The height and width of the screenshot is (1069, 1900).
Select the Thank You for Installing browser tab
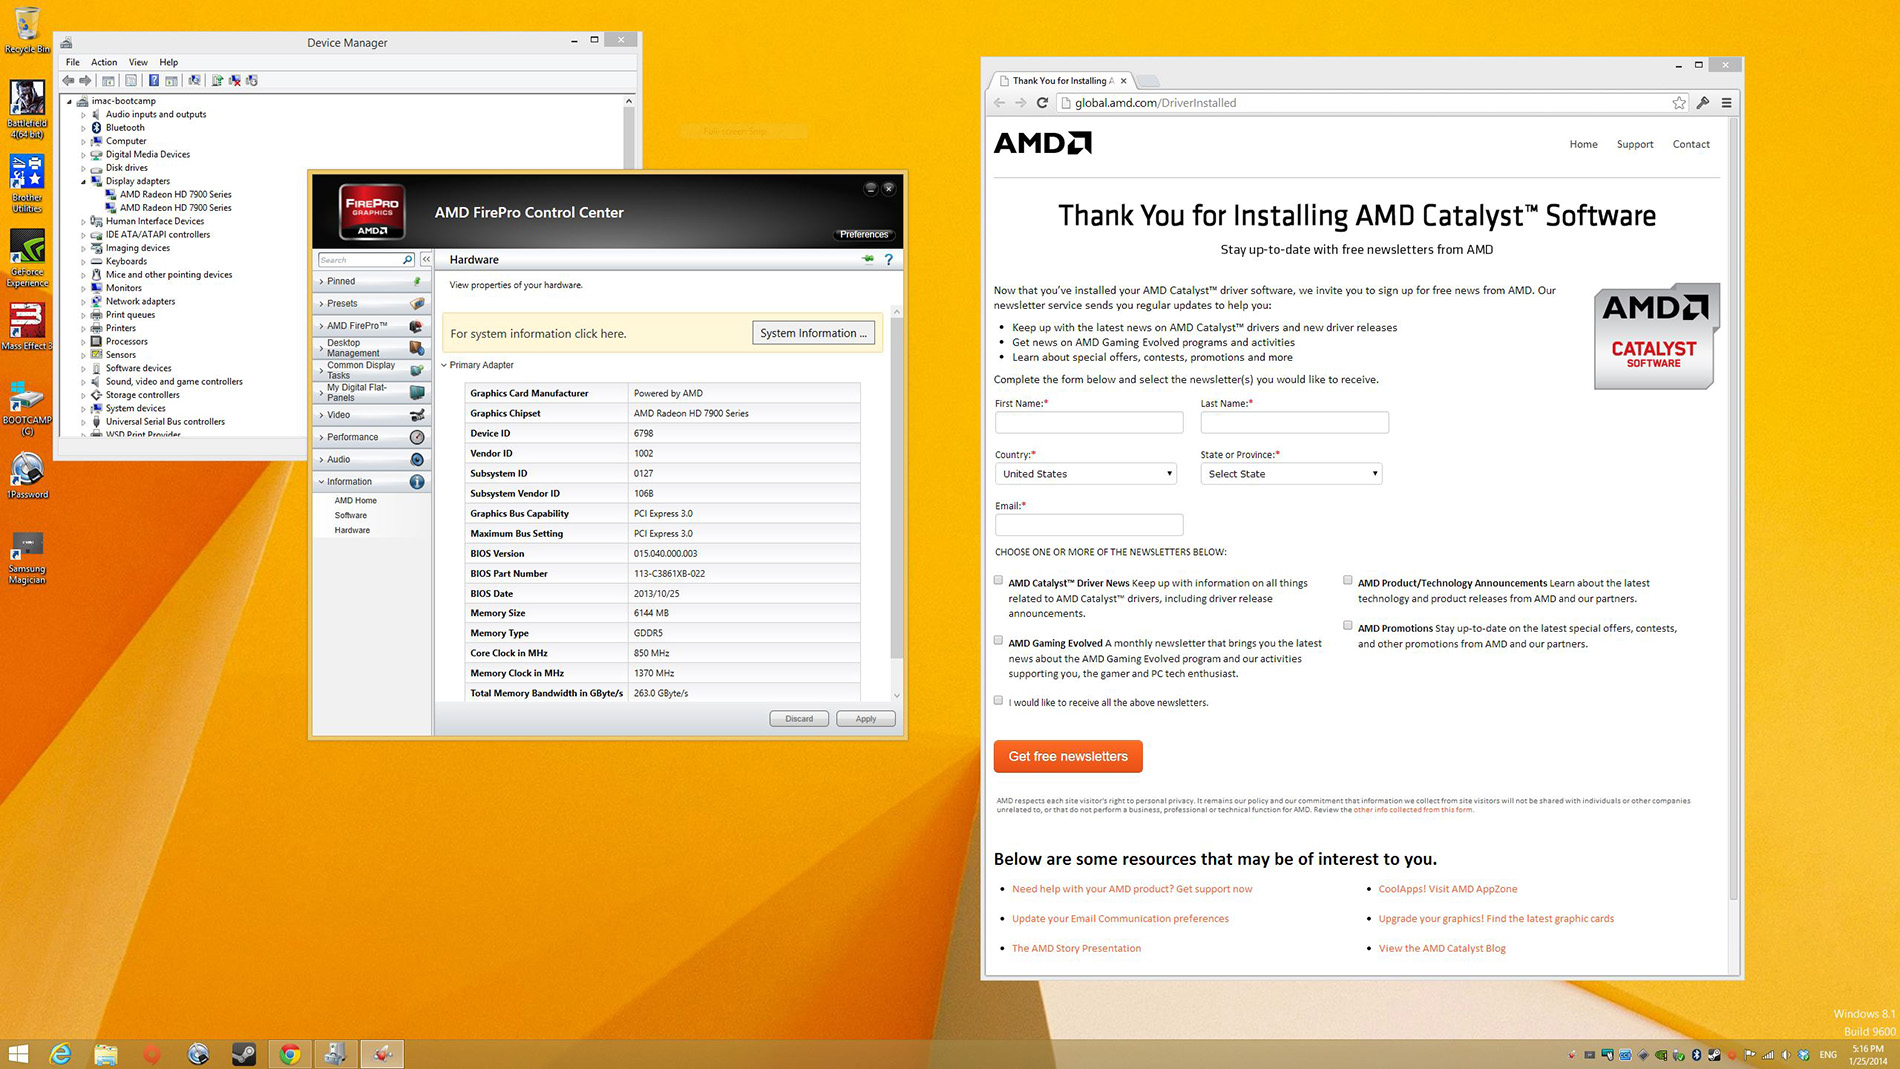pyautogui.click(x=1062, y=81)
